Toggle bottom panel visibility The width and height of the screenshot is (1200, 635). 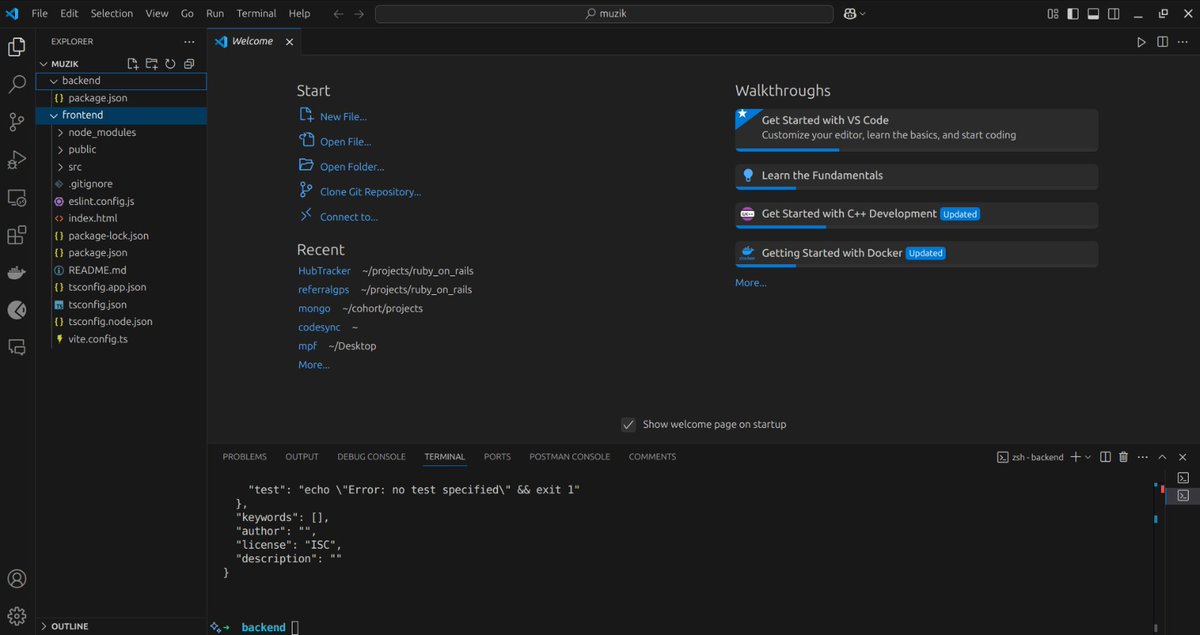tap(1093, 14)
